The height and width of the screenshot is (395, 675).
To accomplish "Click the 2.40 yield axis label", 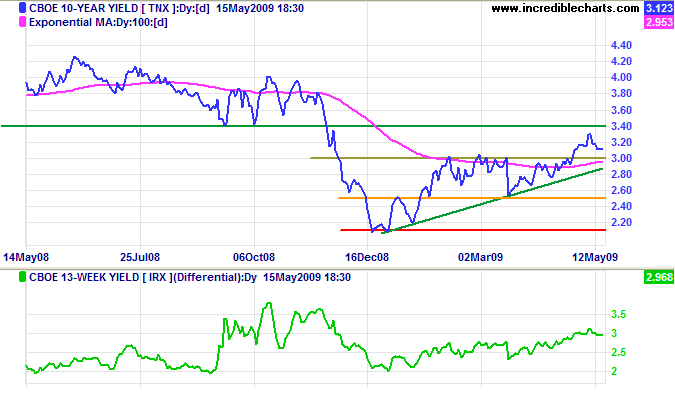I will tap(621, 207).
